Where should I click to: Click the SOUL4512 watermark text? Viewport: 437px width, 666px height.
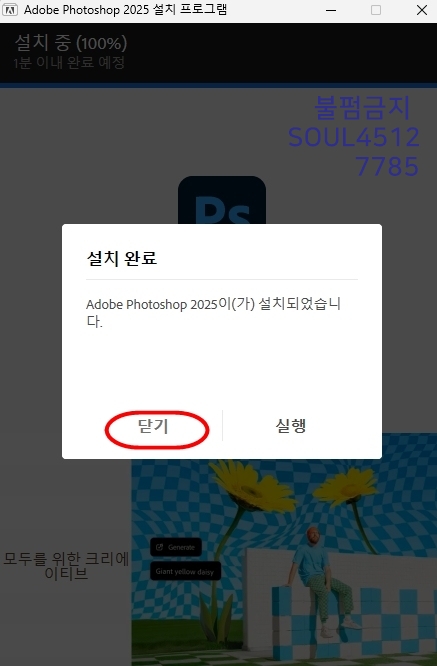[354, 137]
